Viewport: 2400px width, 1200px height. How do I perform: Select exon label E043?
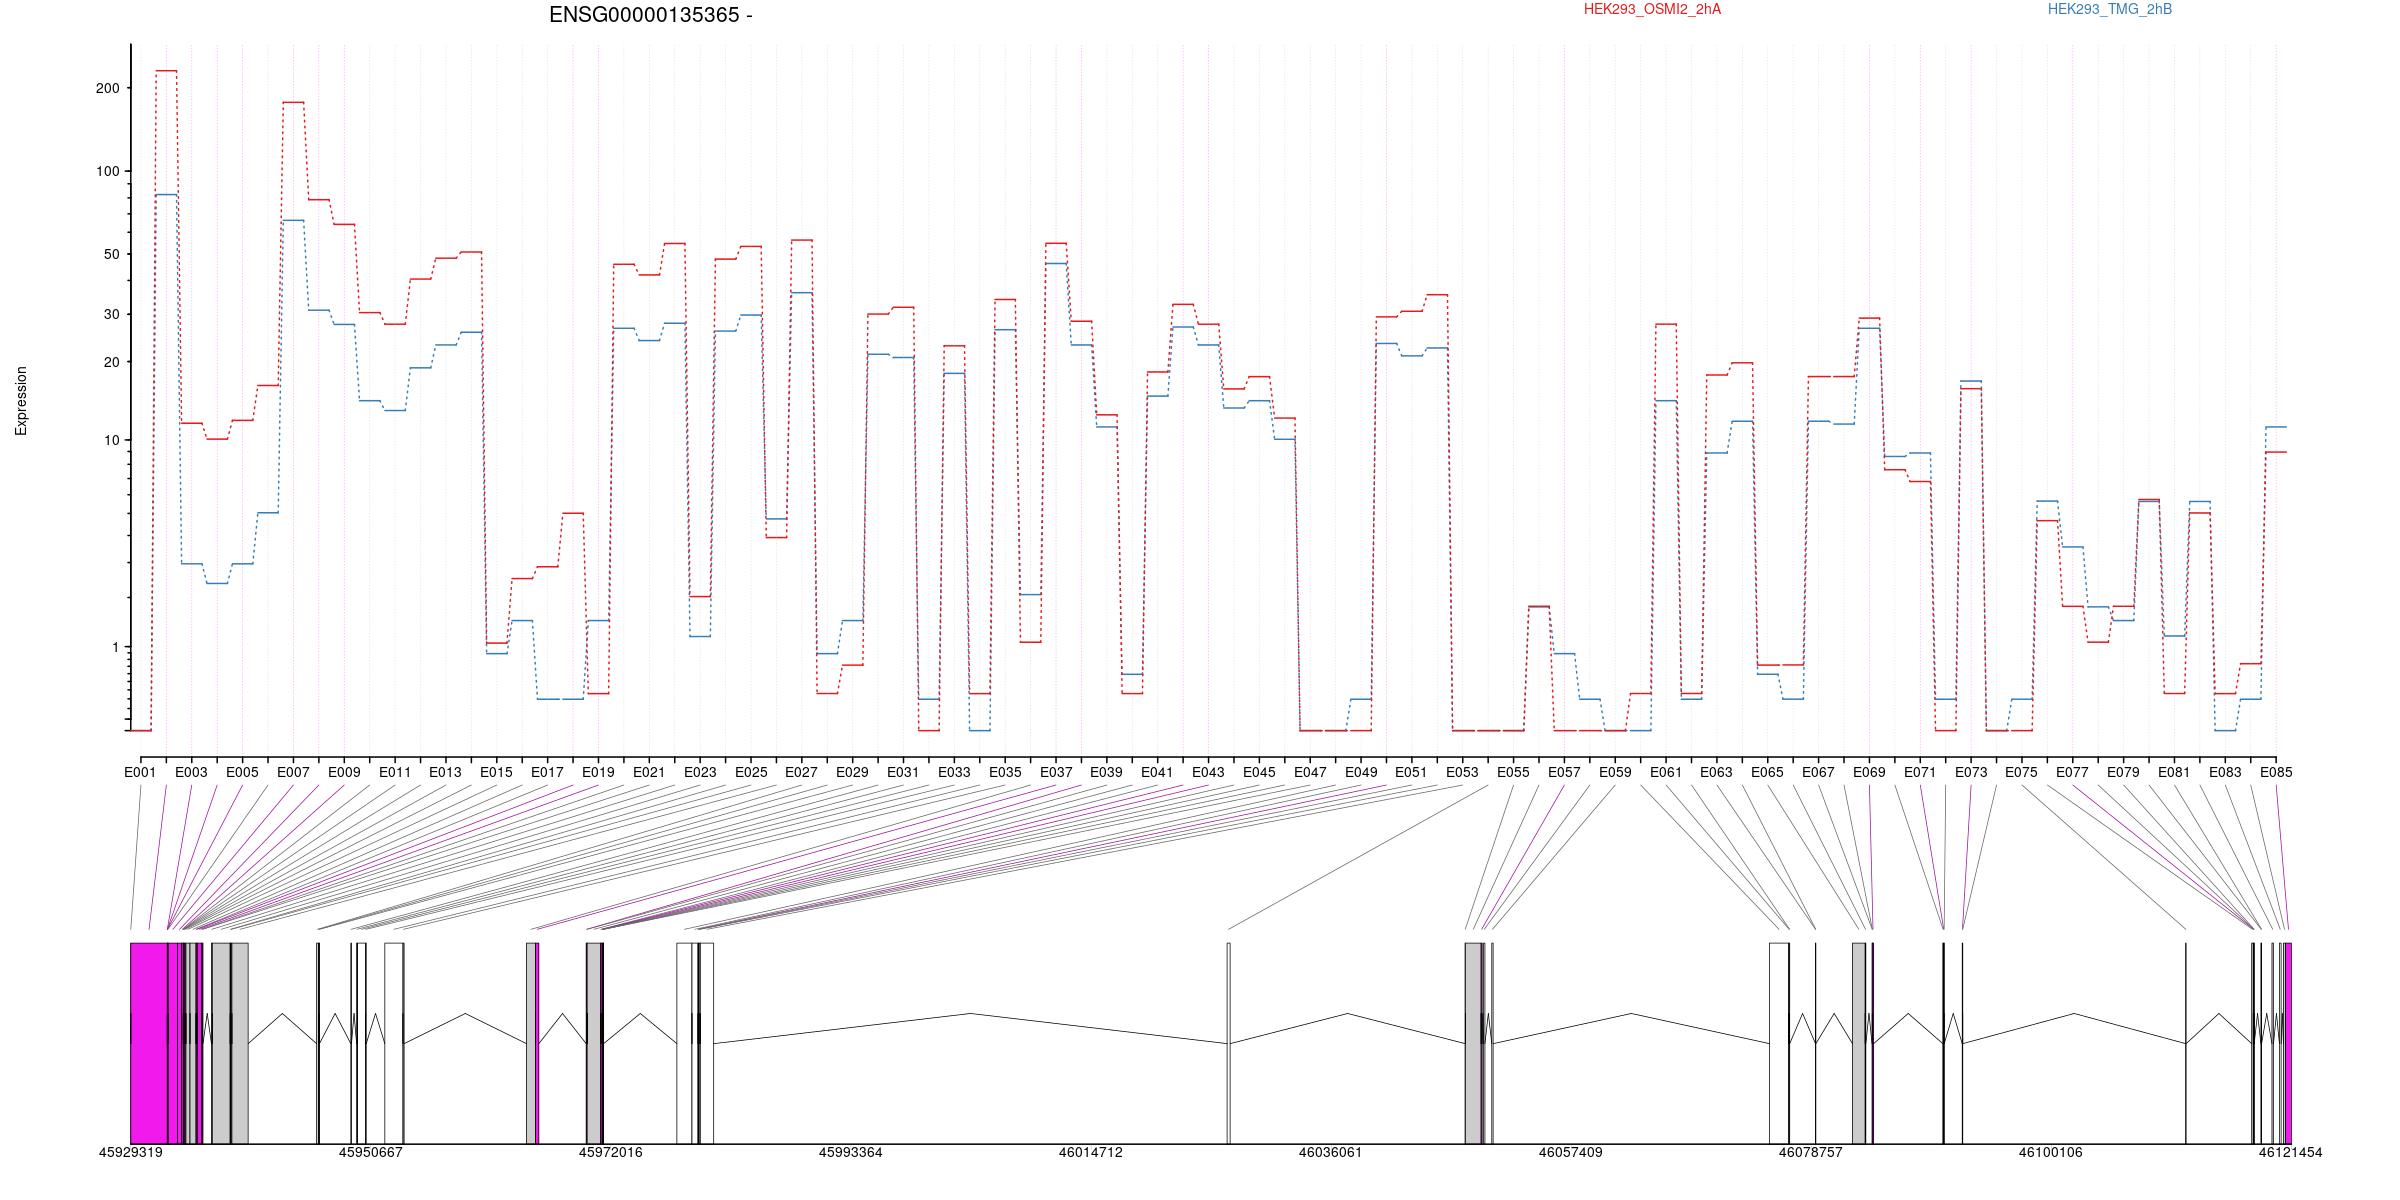point(1208,772)
